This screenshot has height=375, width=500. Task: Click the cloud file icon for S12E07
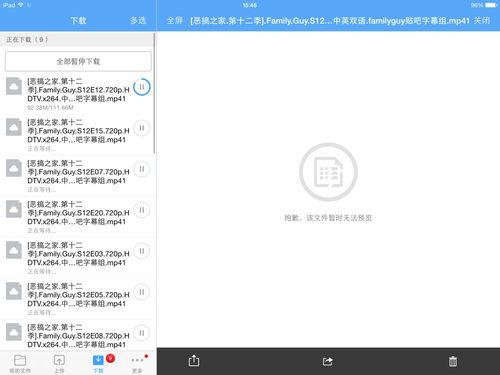tap(14, 168)
